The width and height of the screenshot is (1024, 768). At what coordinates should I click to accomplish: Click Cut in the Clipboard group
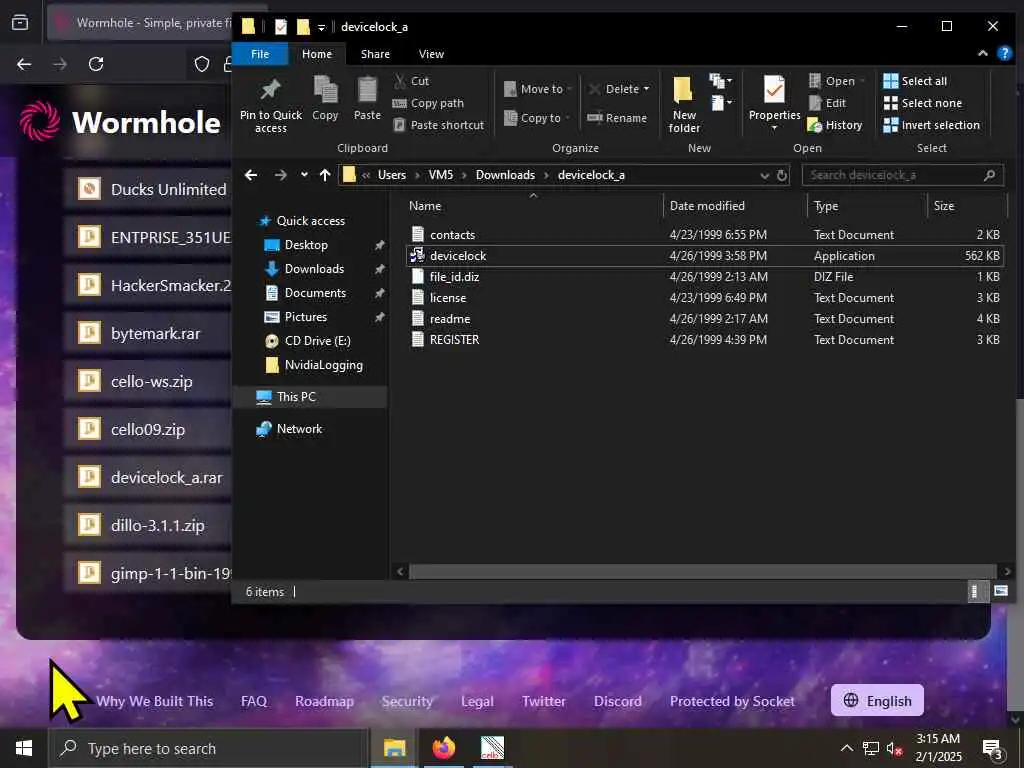pyautogui.click(x=412, y=81)
